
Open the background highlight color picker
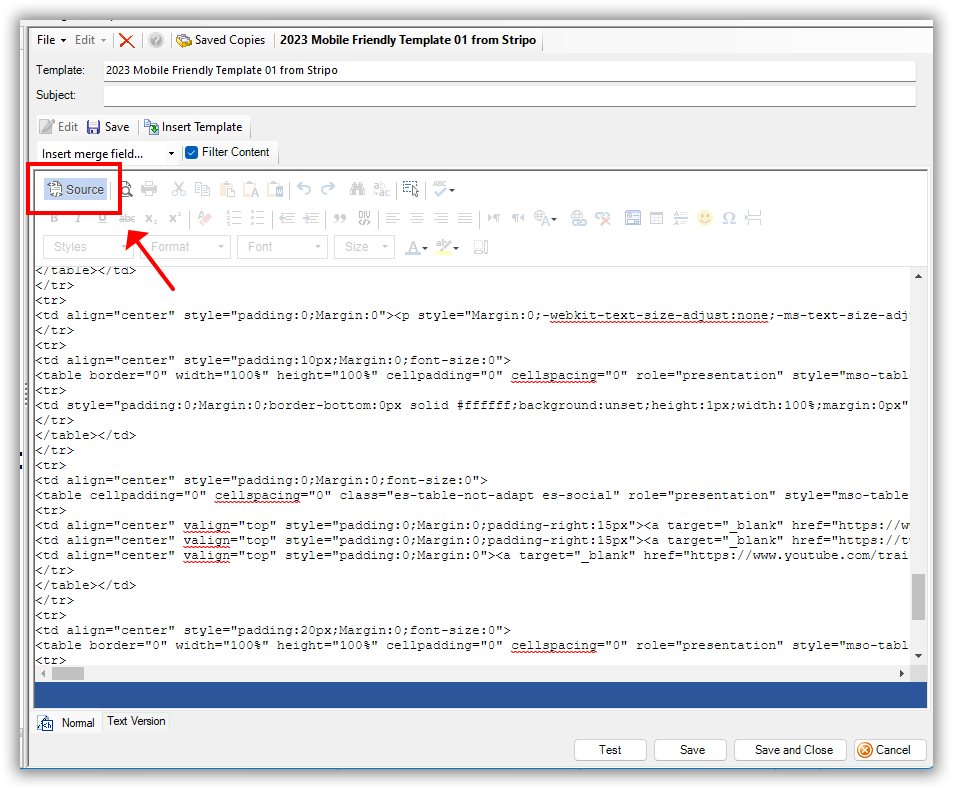[x=447, y=247]
